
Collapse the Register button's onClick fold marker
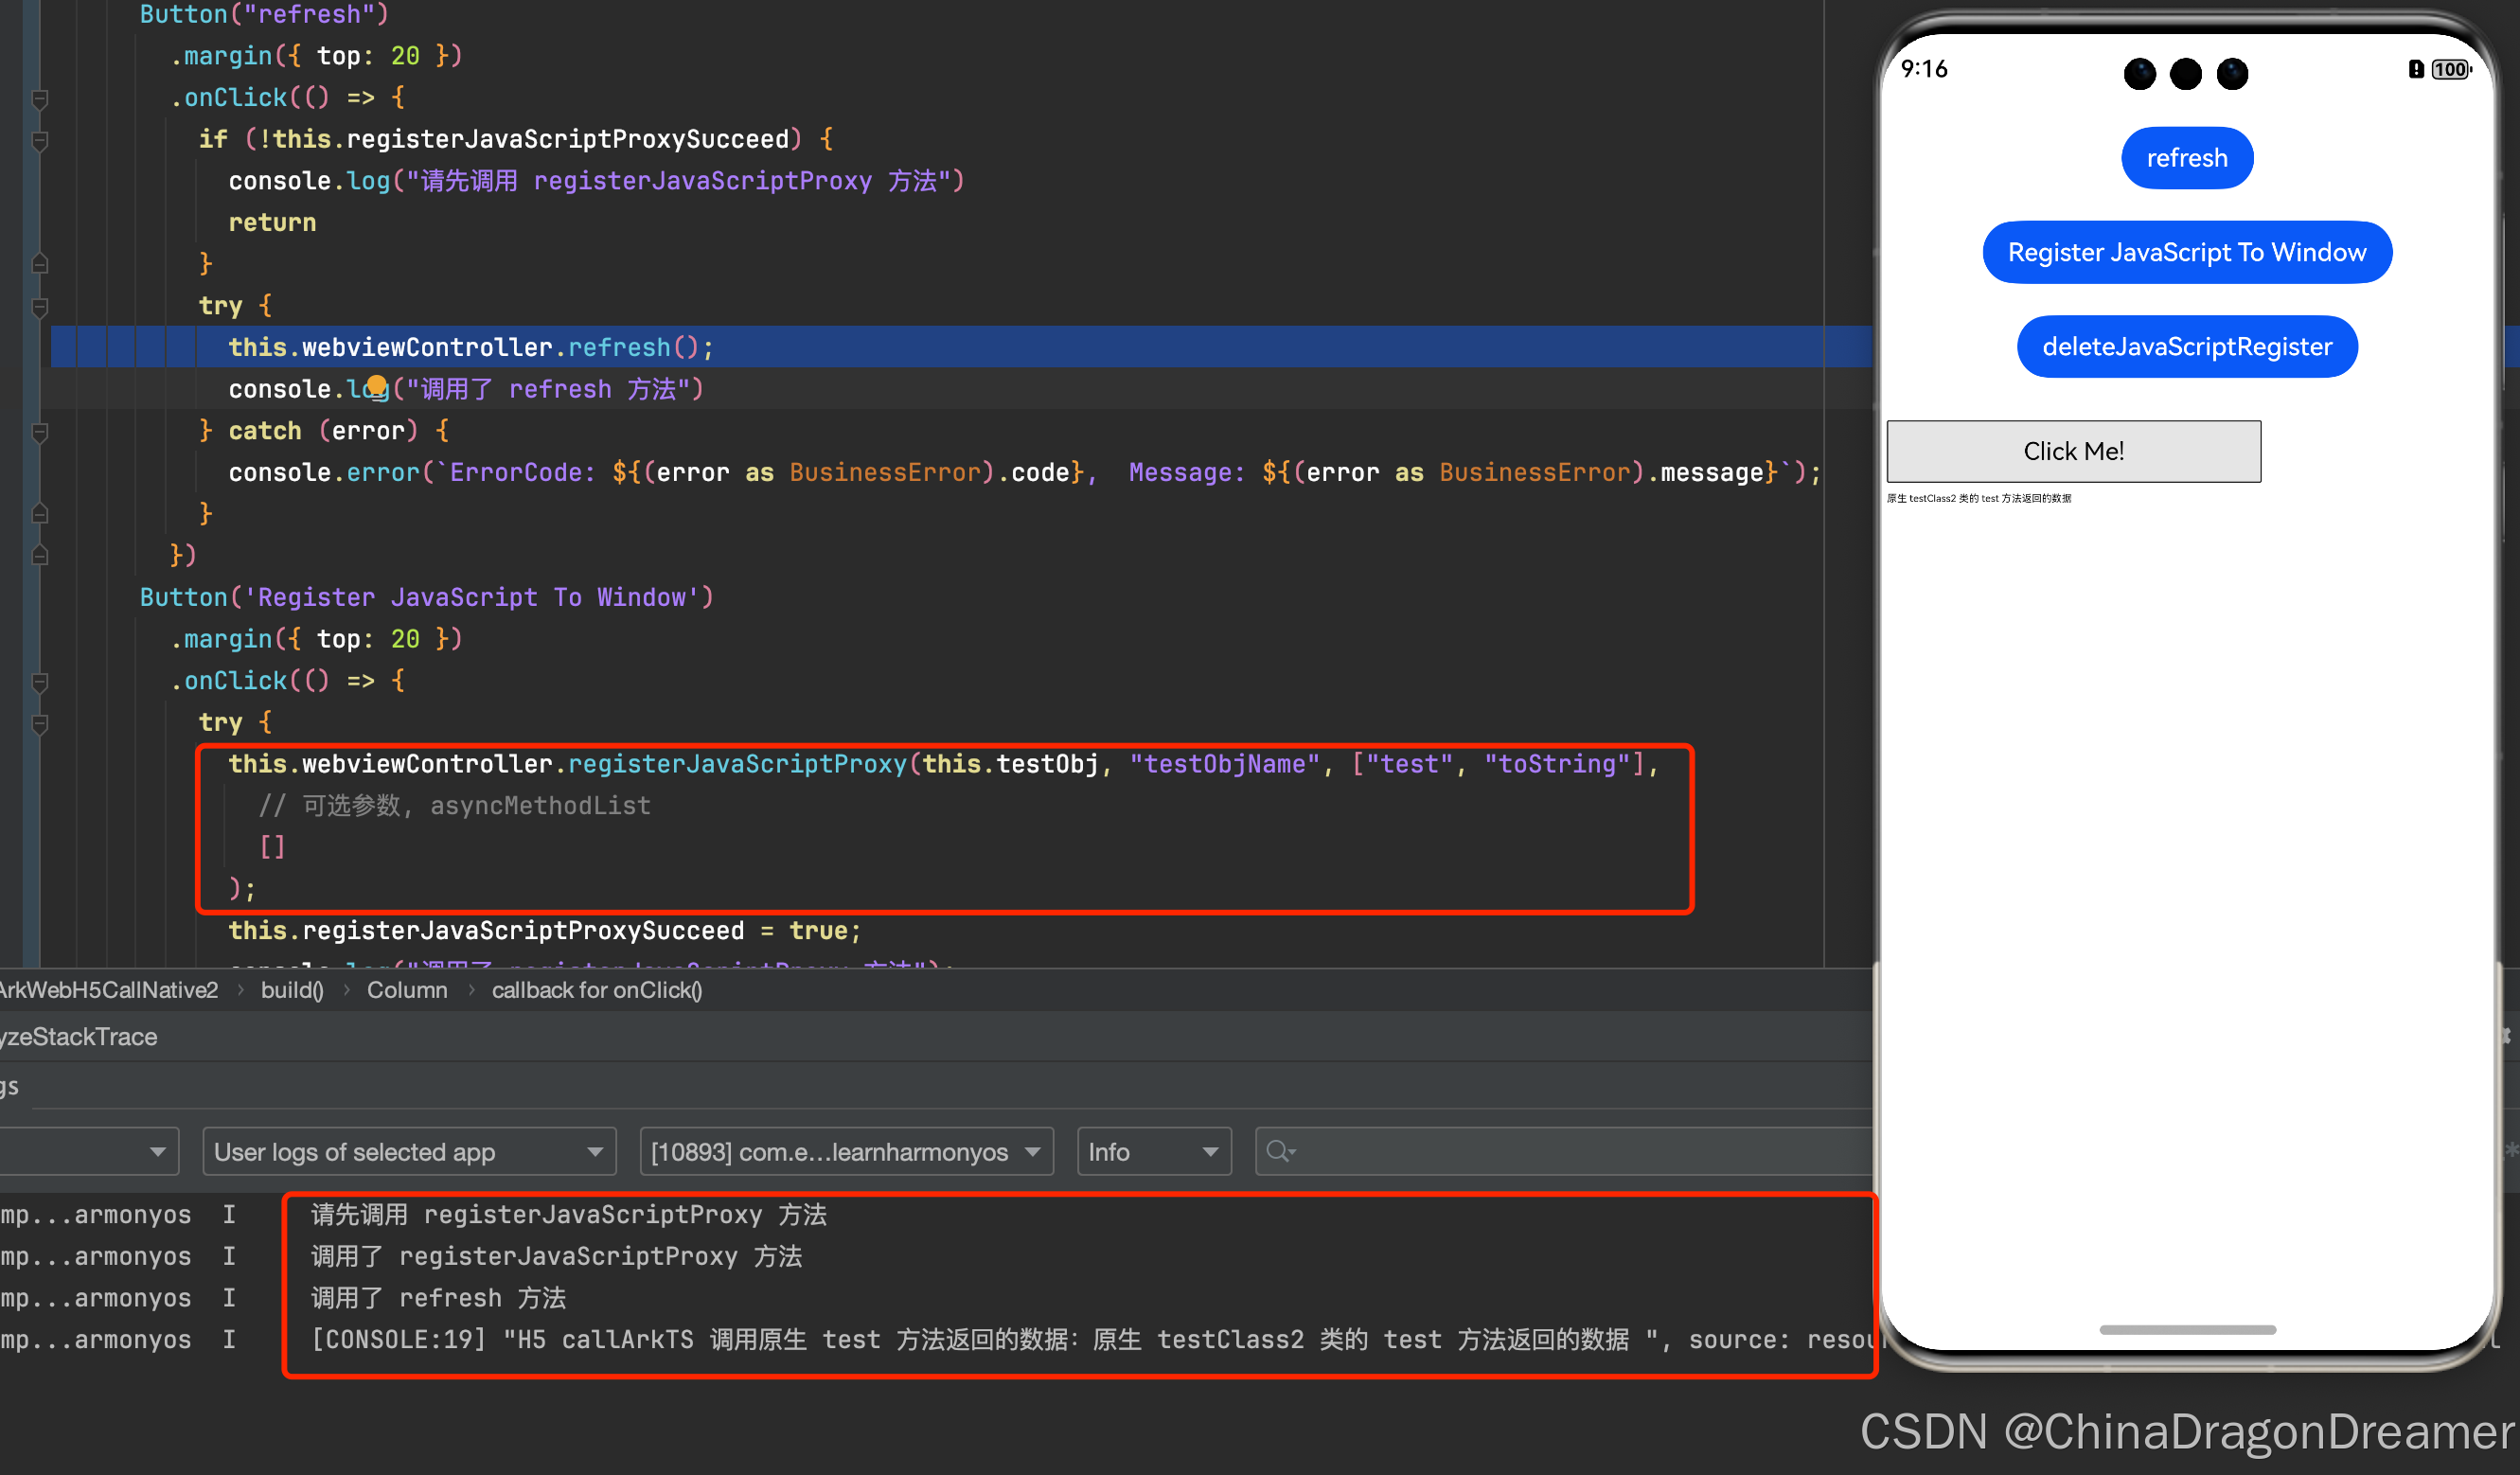[40, 681]
